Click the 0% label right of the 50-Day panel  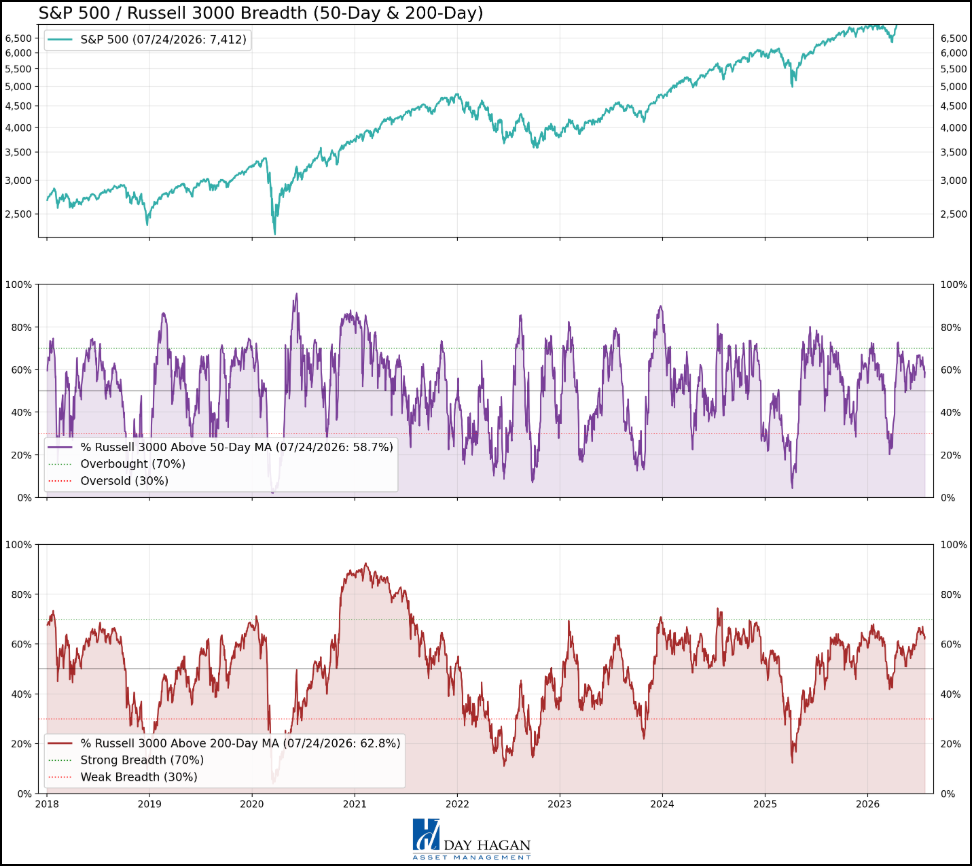click(948, 497)
